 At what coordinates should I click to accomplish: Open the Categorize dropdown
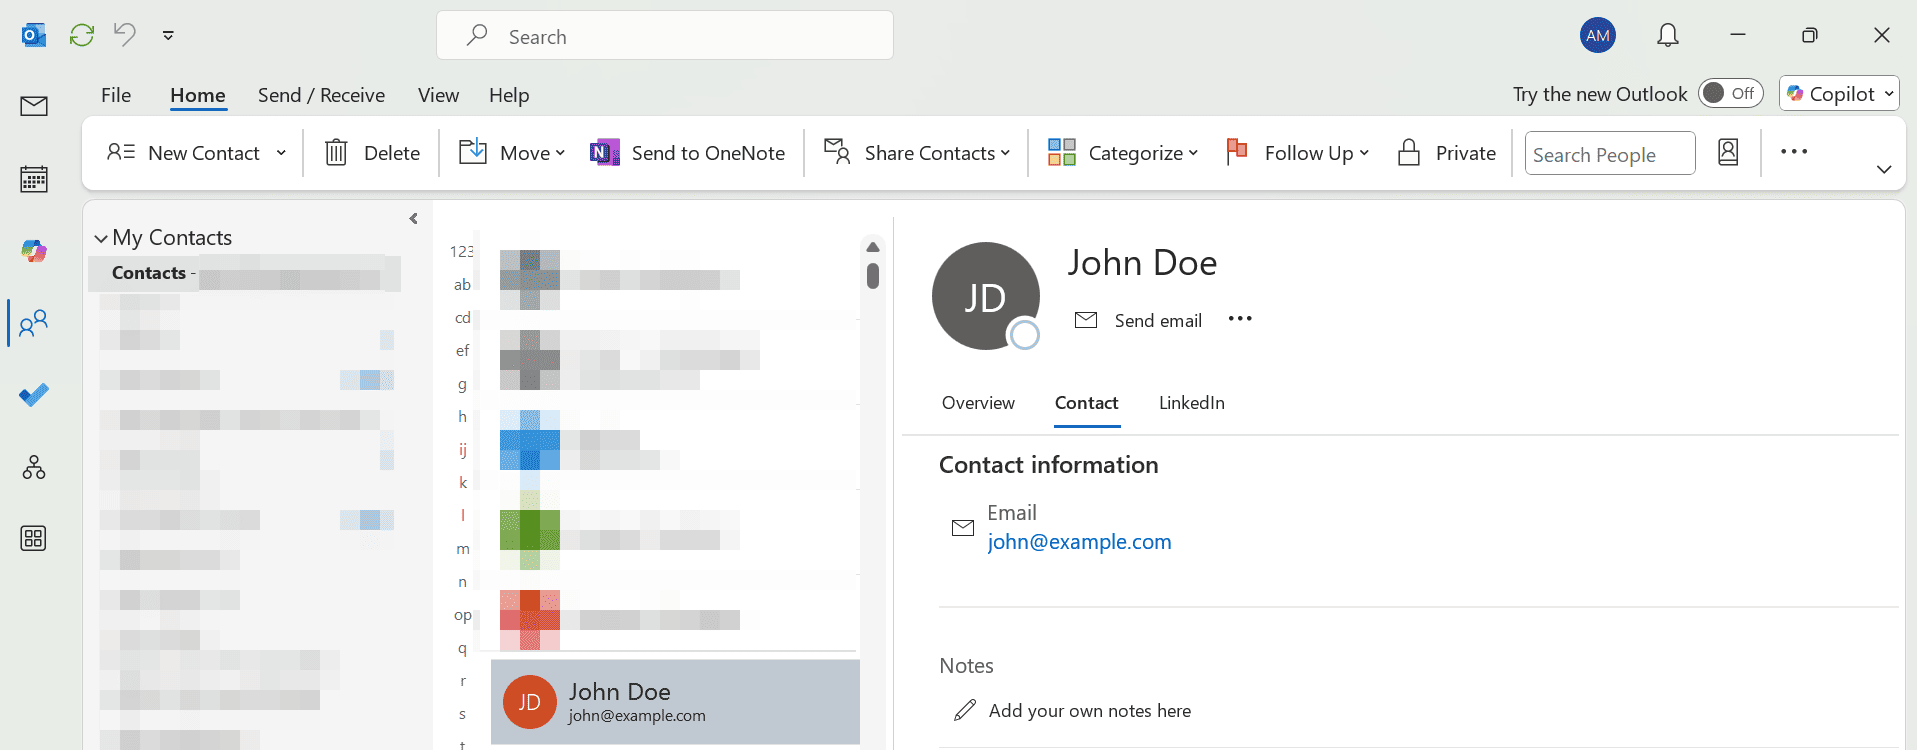1122,153
